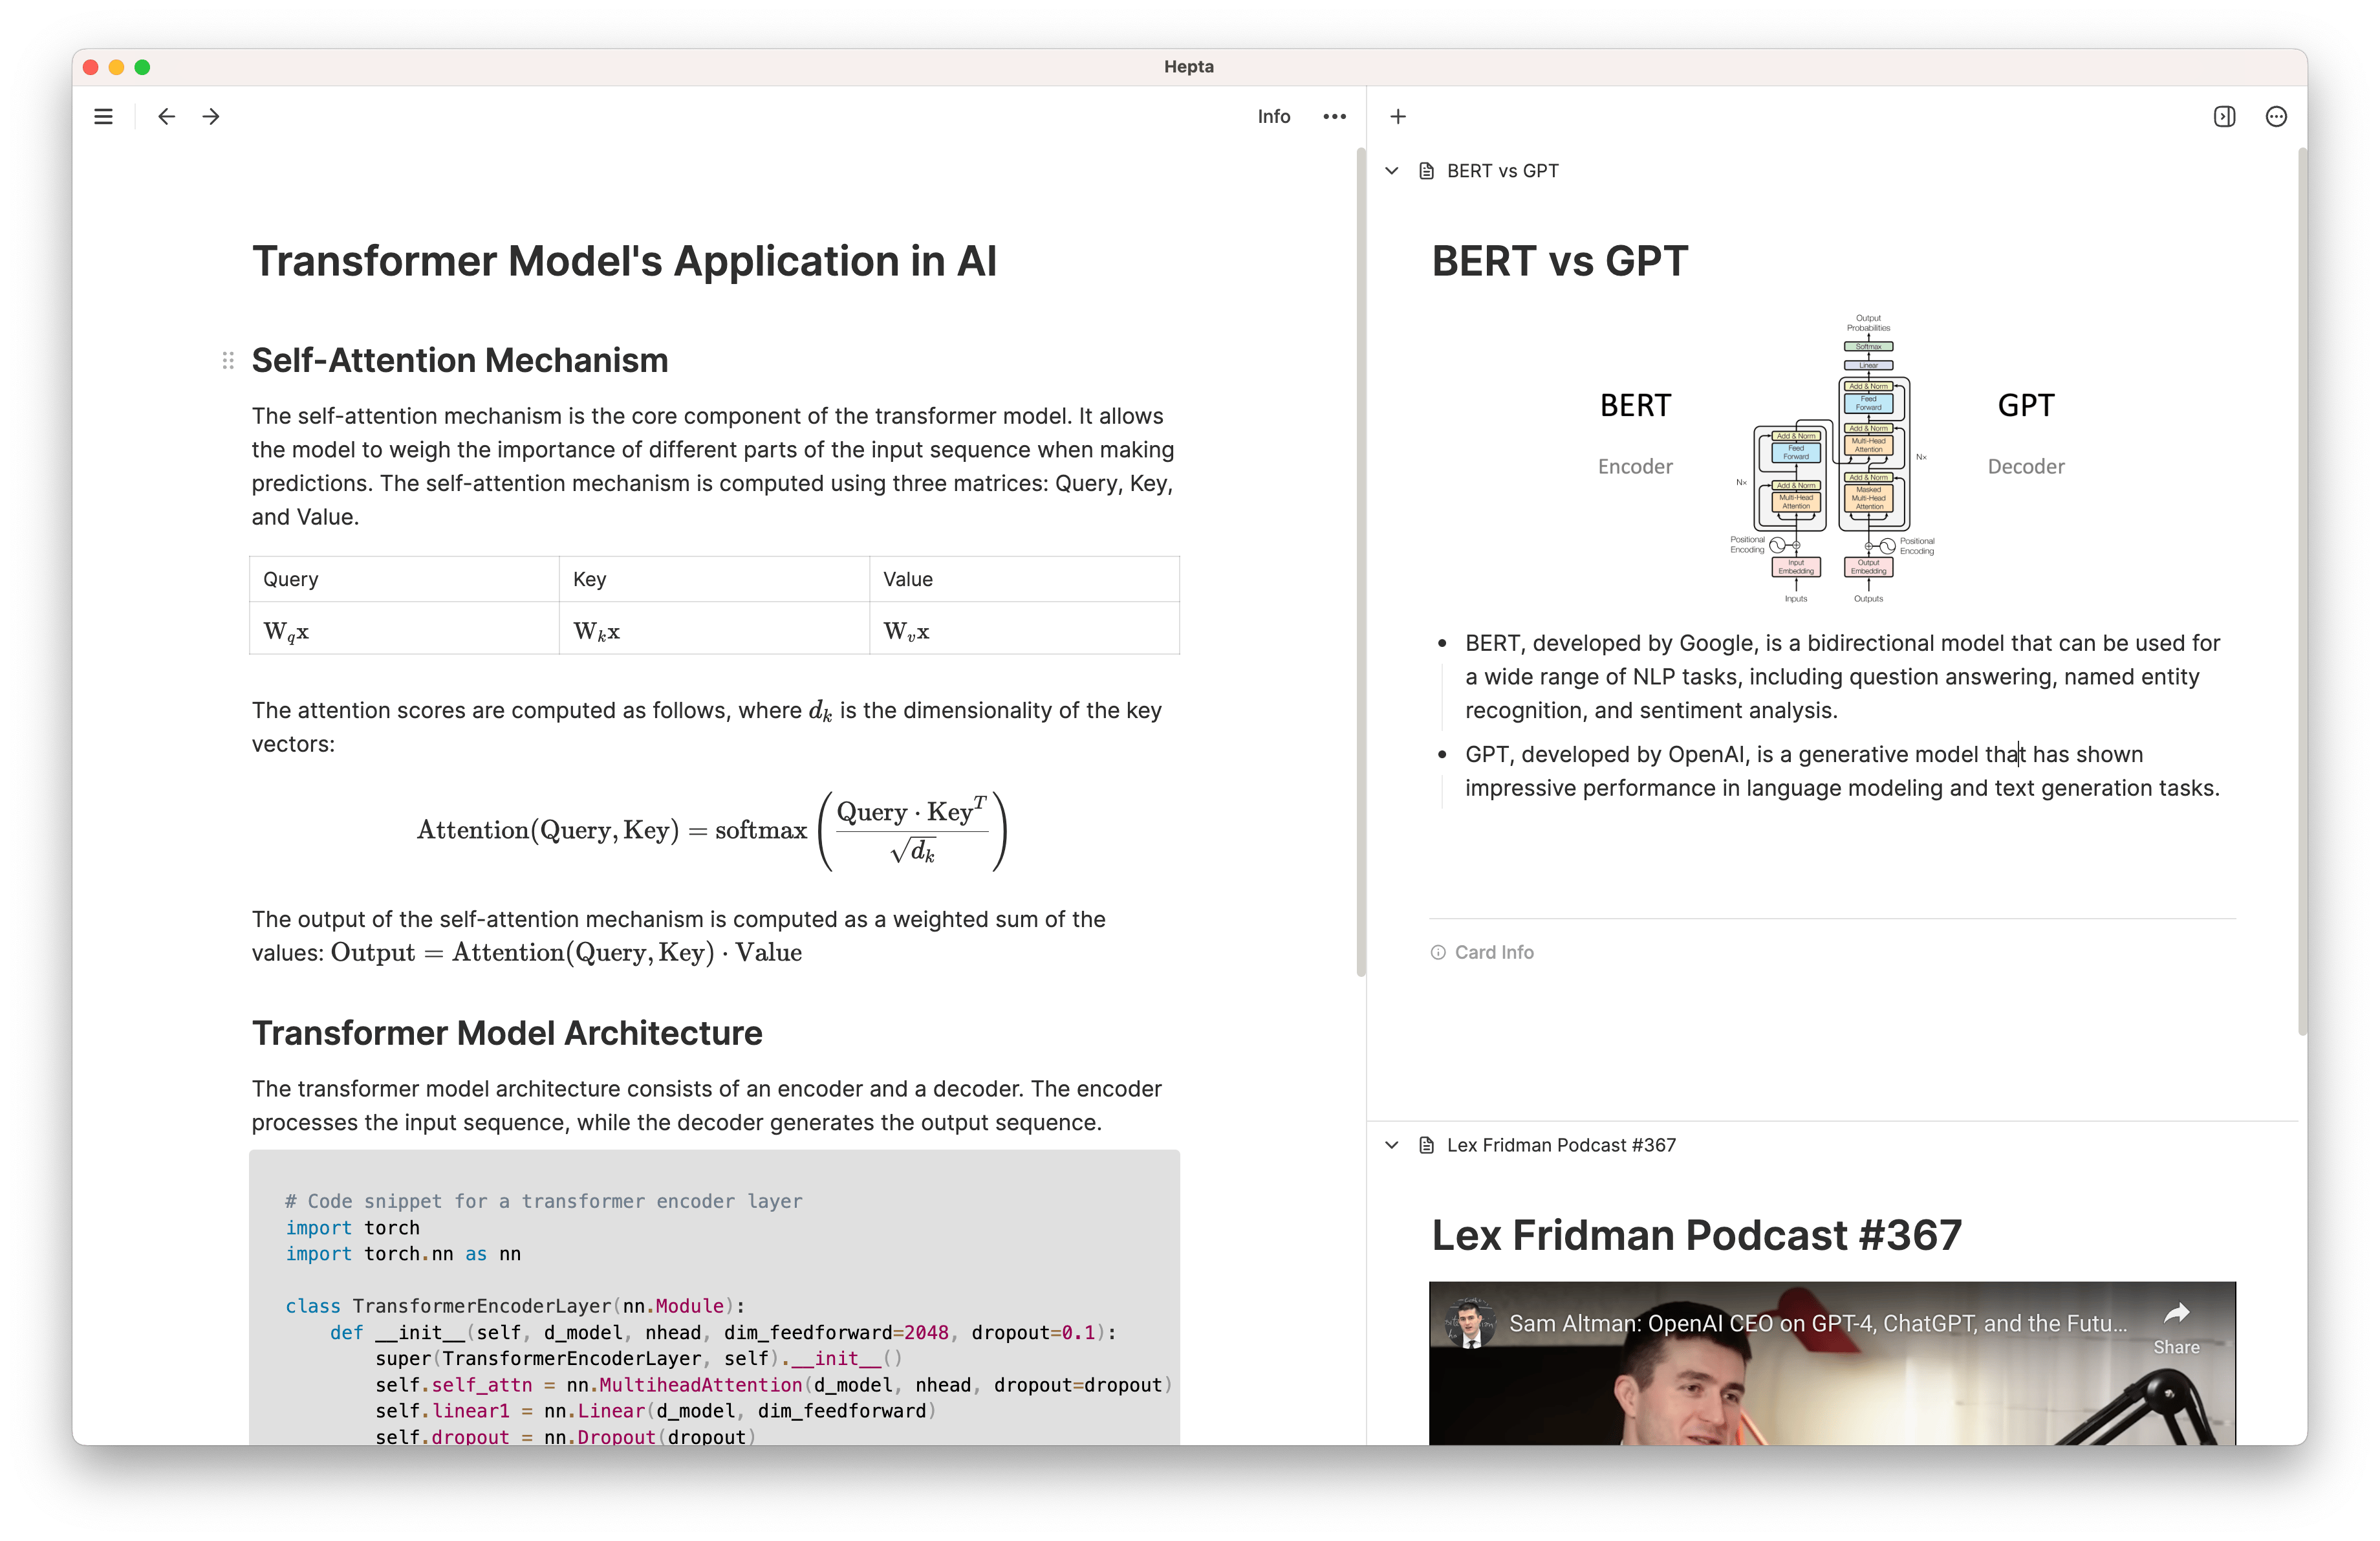Click the 'Lex Fridman Podcast #367' large heading

point(1696,1235)
